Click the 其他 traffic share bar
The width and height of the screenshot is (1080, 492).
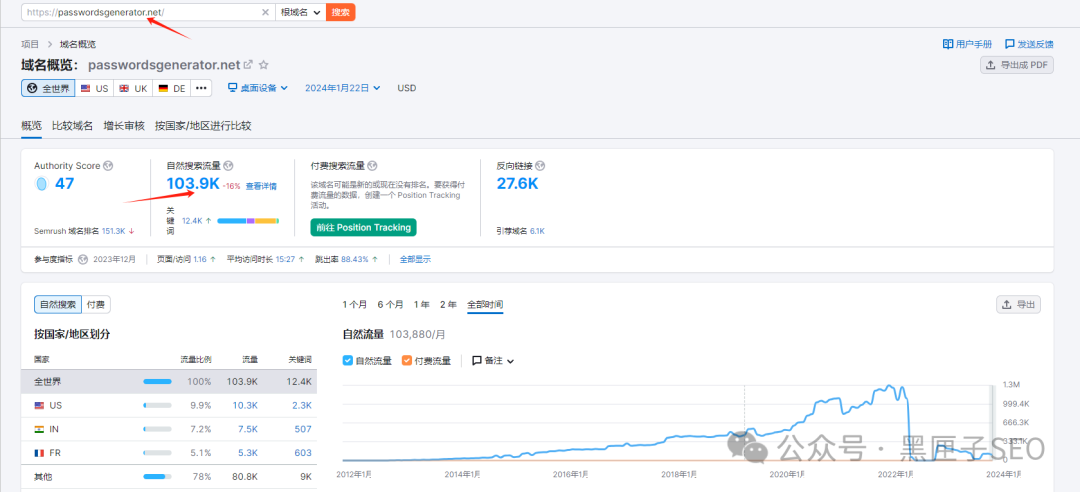point(157,476)
